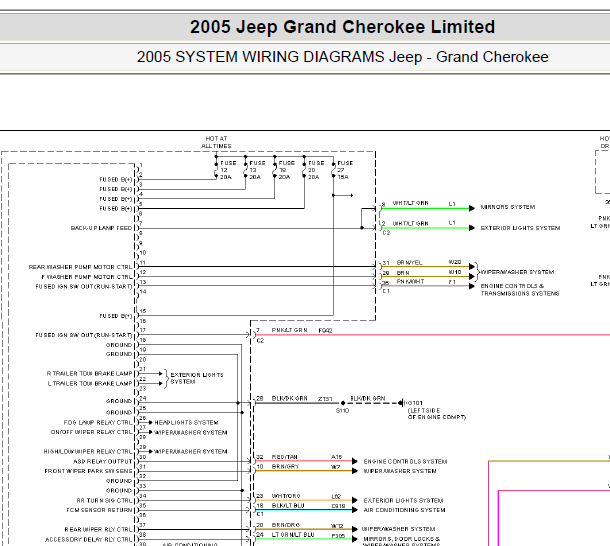The width and height of the screenshot is (610, 546).
Task: Click the 'RR TURN SIG CTRL' label
Action: click(x=105, y=500)
